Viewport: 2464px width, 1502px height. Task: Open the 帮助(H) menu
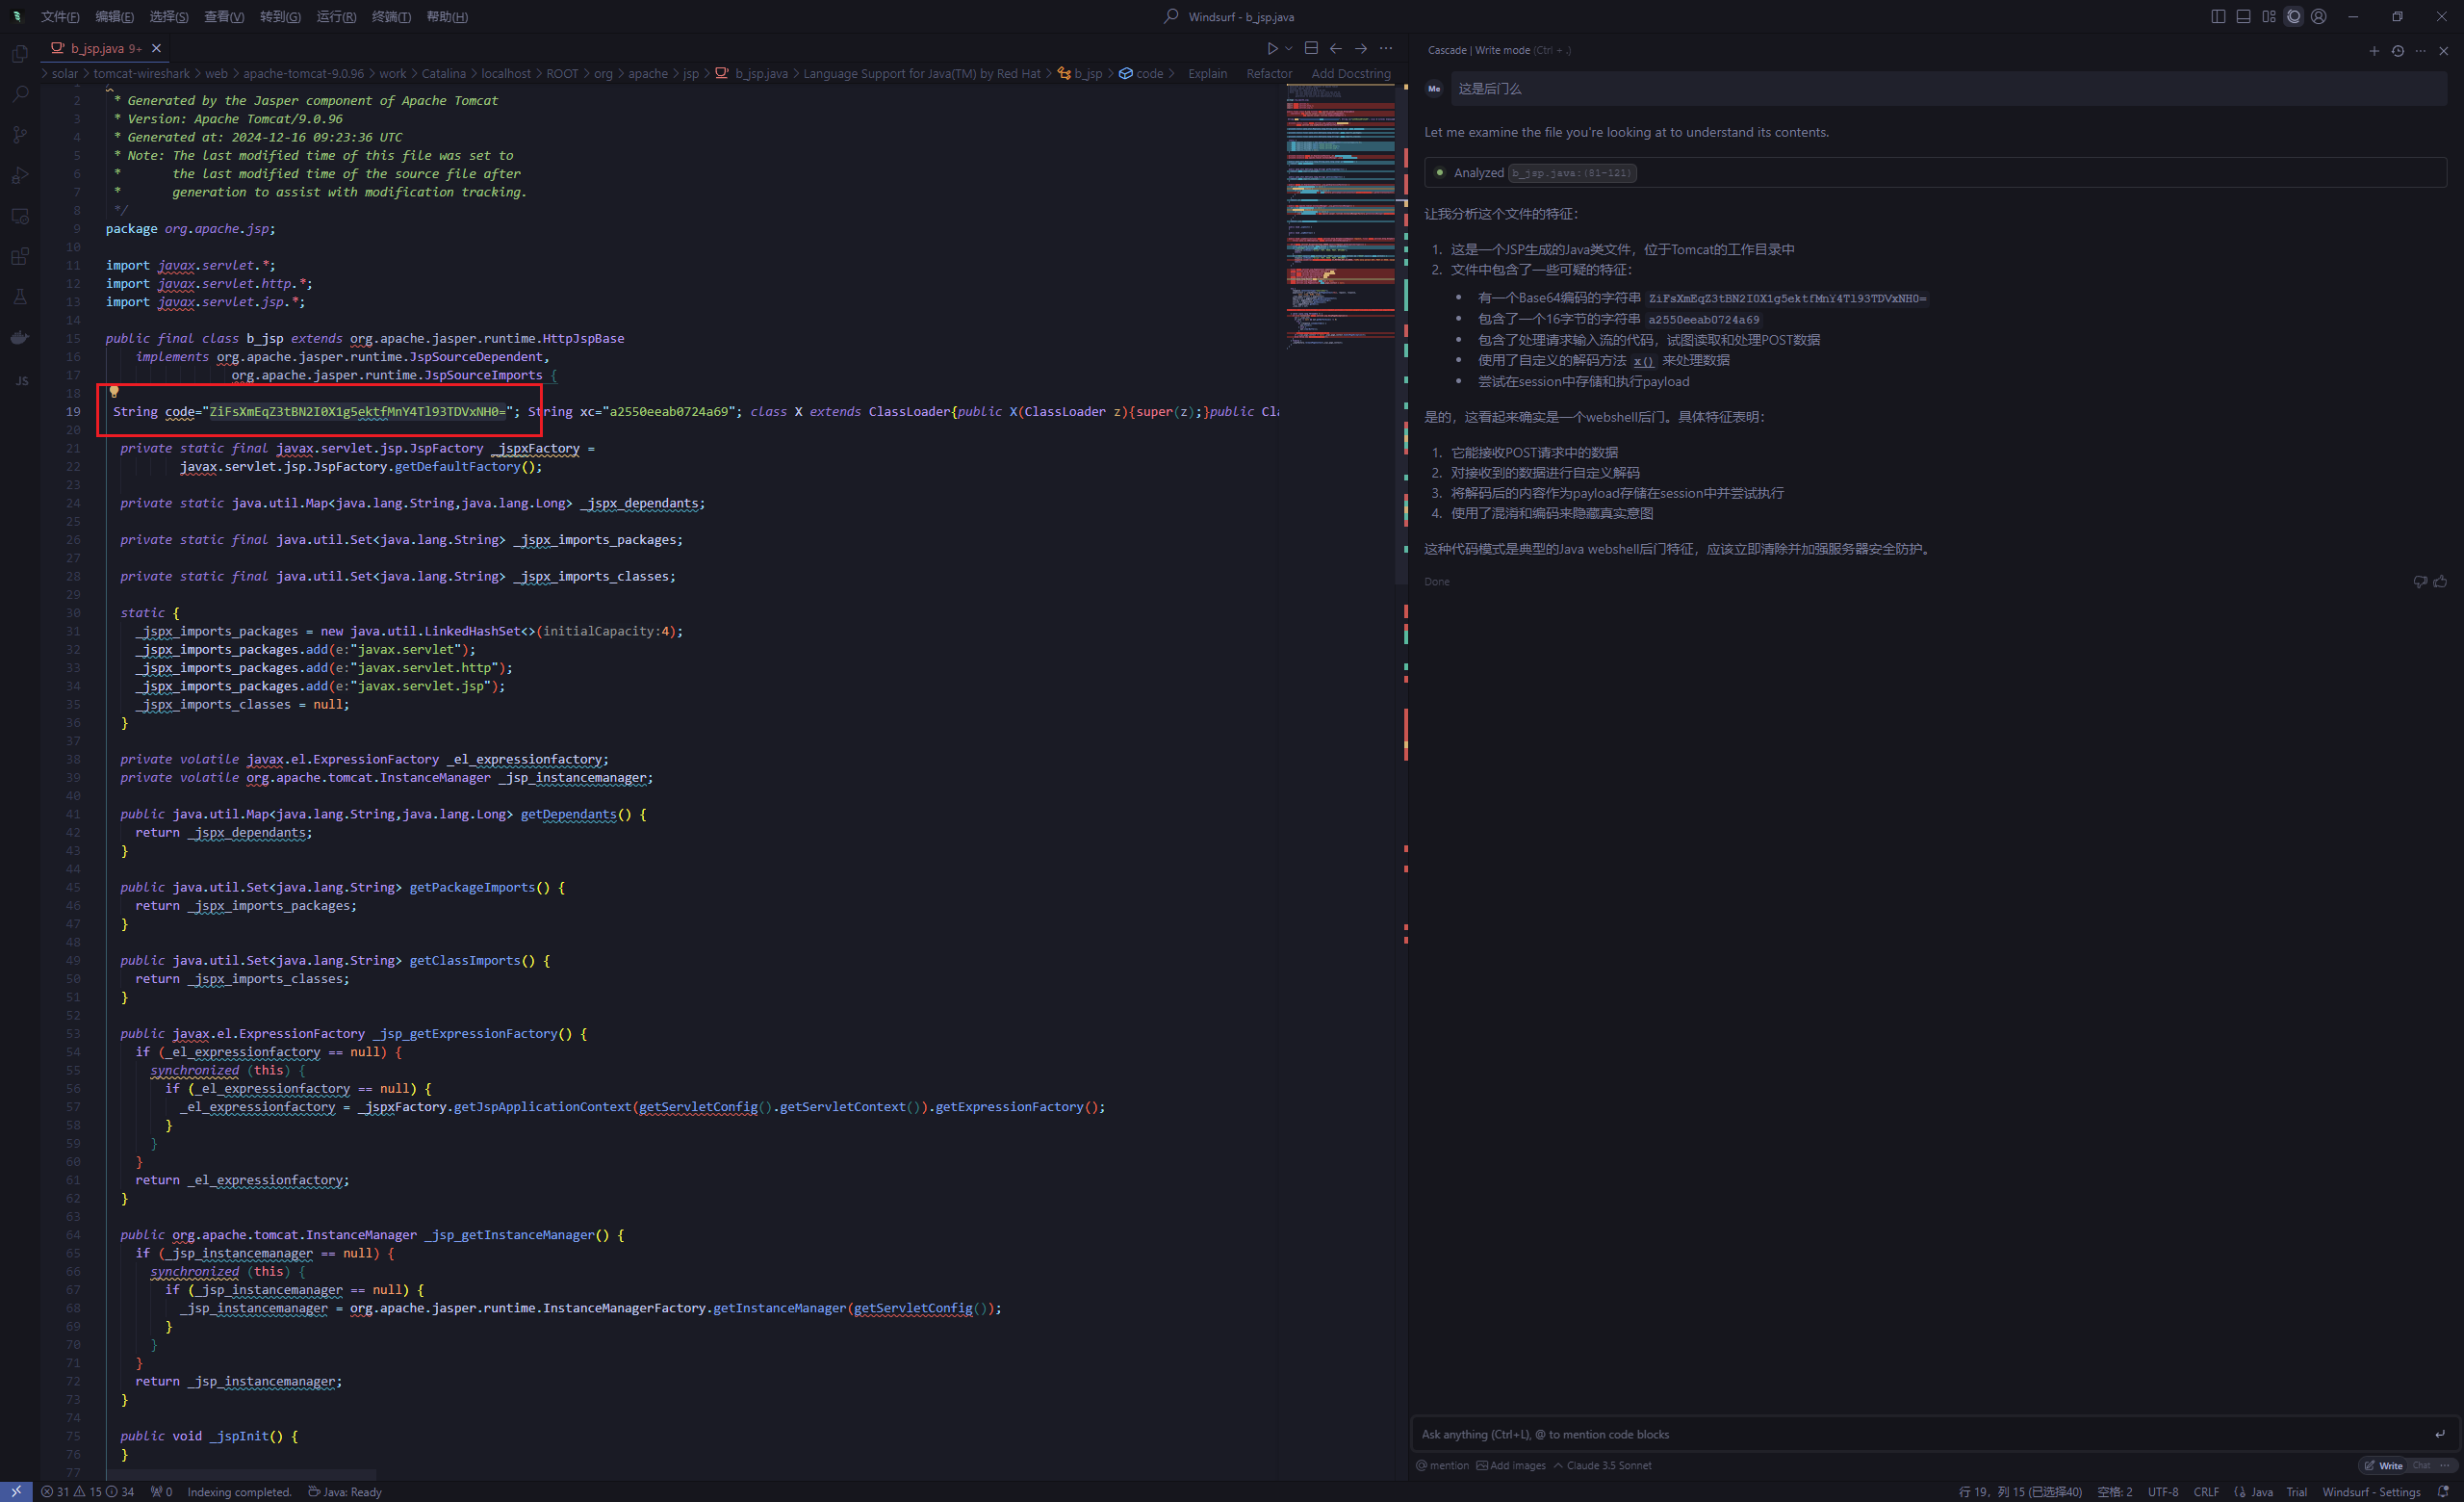(x=446, y=16)
